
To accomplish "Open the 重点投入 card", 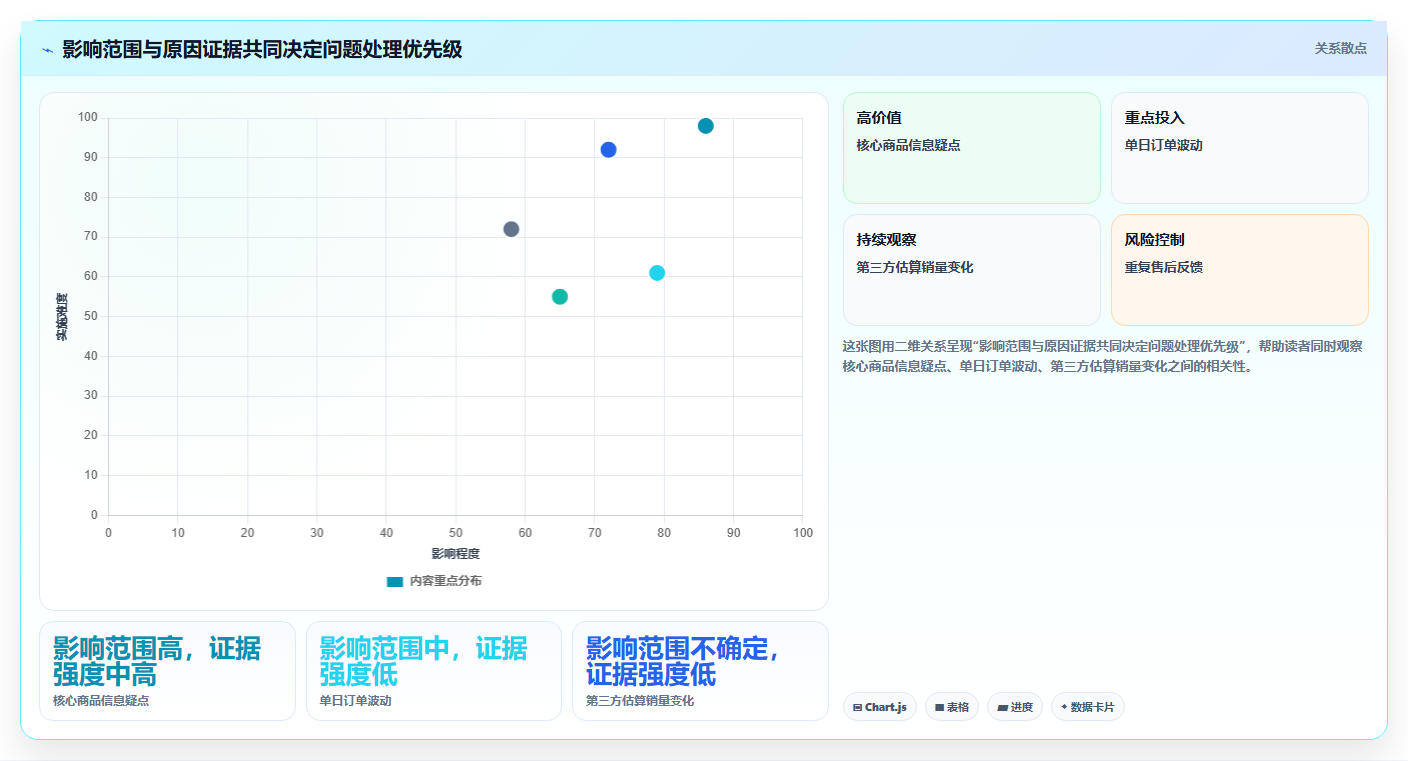I will 1240,148.
